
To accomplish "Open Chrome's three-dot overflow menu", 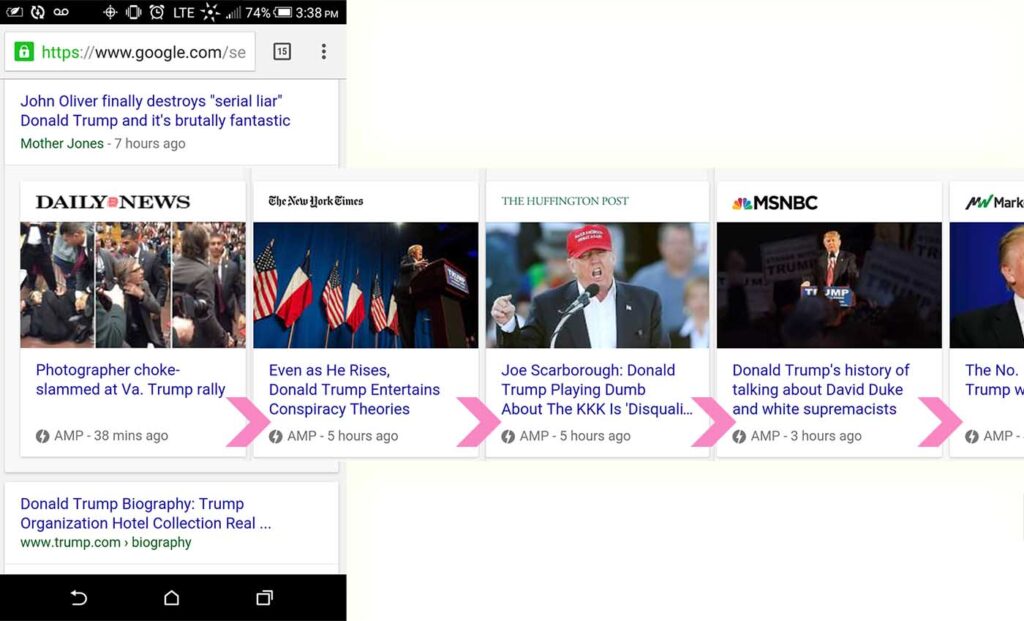I will click(x=323, y=52).
